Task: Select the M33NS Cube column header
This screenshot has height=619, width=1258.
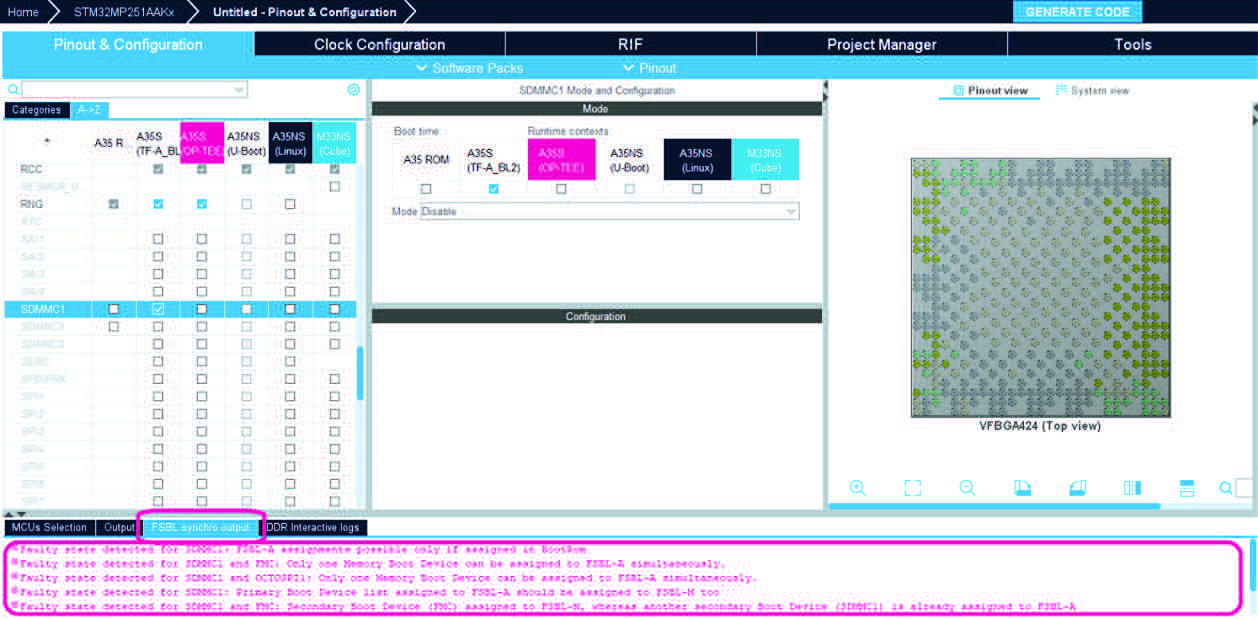Action: pos(334,142)
